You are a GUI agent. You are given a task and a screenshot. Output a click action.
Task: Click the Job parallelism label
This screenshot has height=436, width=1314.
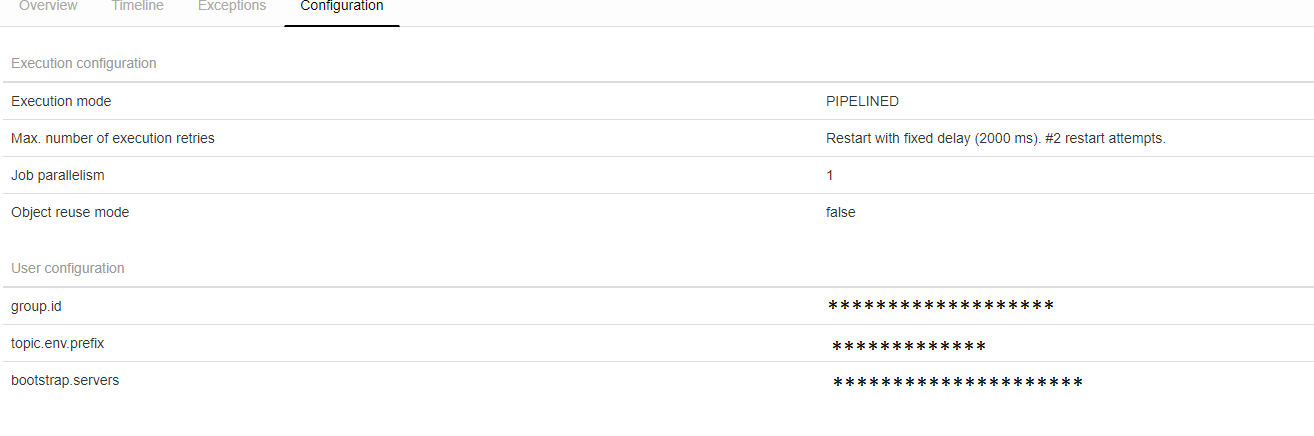pos(58,175)
